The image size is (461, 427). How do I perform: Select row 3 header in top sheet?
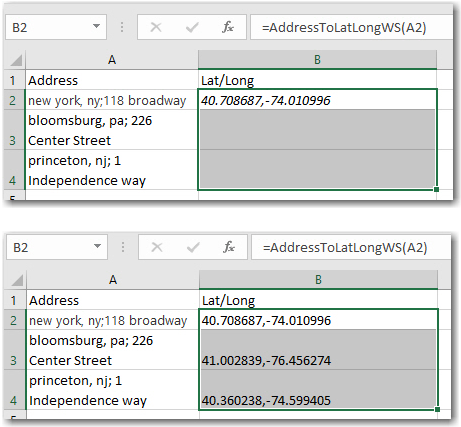(x=13, y=130)
